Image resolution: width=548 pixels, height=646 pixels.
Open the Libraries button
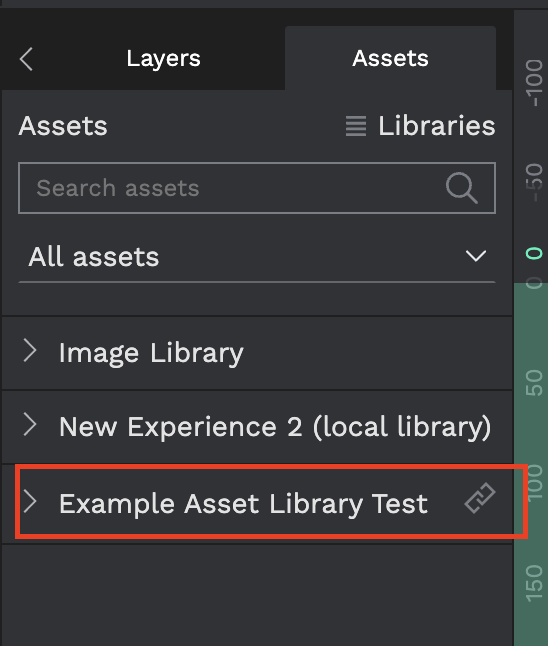click(x=420, y=126)
